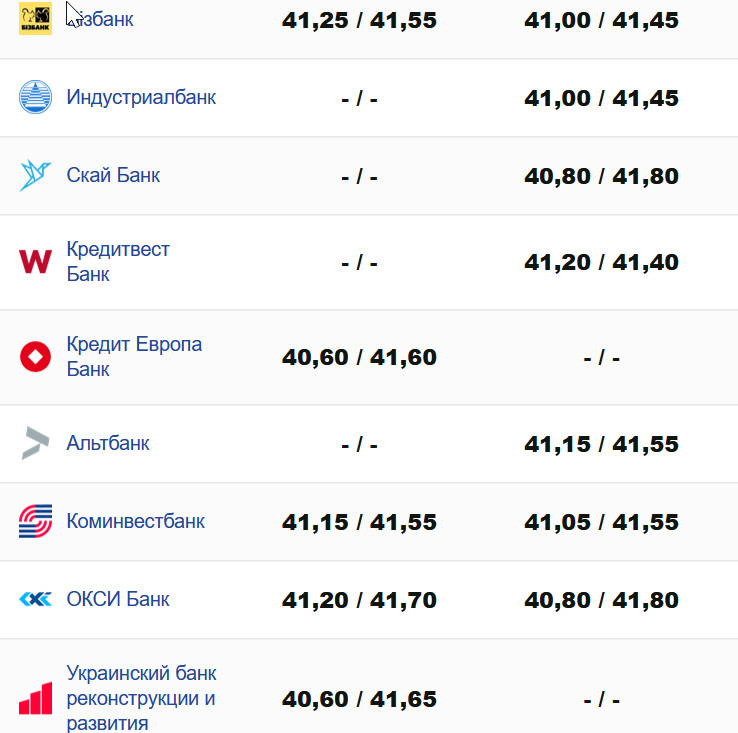This screenshot has height=733, width=738.
Task: Click the Бізбанк logo icon
Action: coord(35,20)
